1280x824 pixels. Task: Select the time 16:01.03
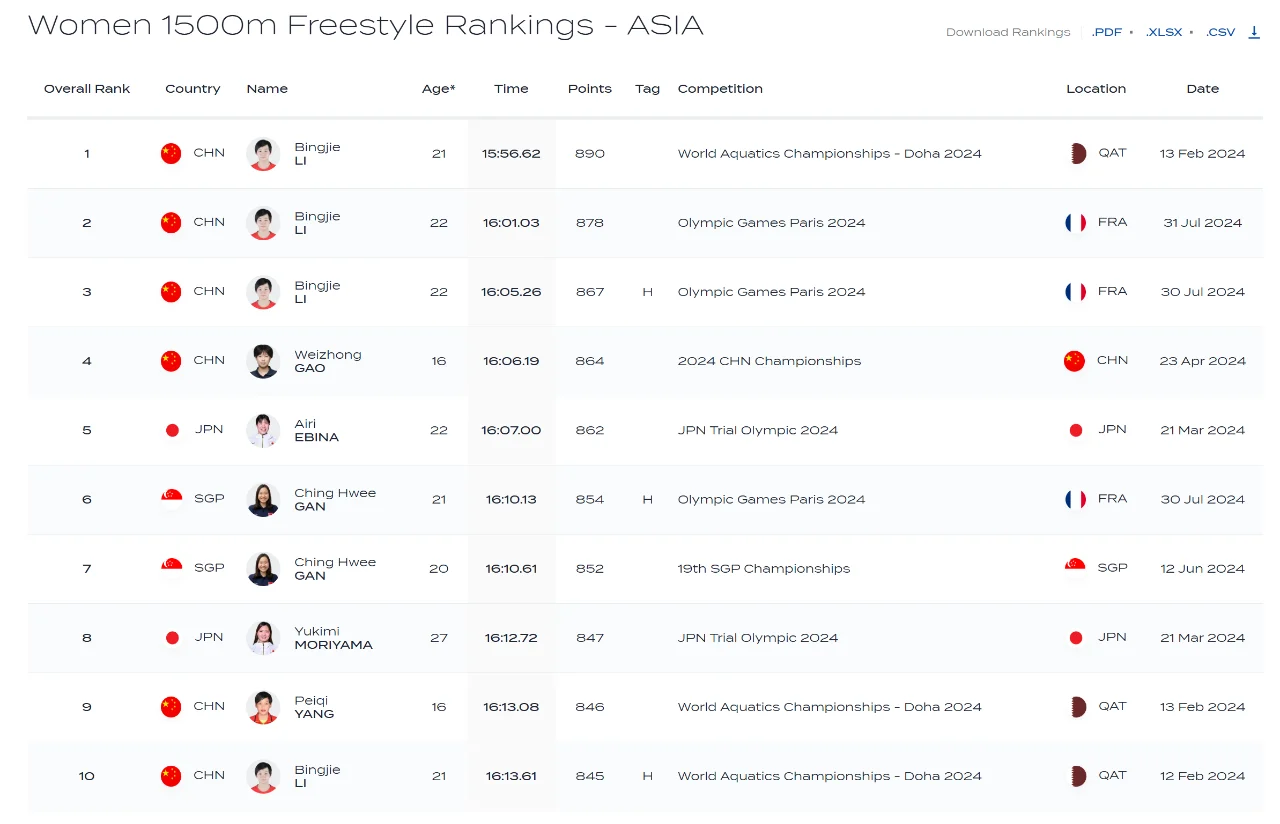point(511,223)
